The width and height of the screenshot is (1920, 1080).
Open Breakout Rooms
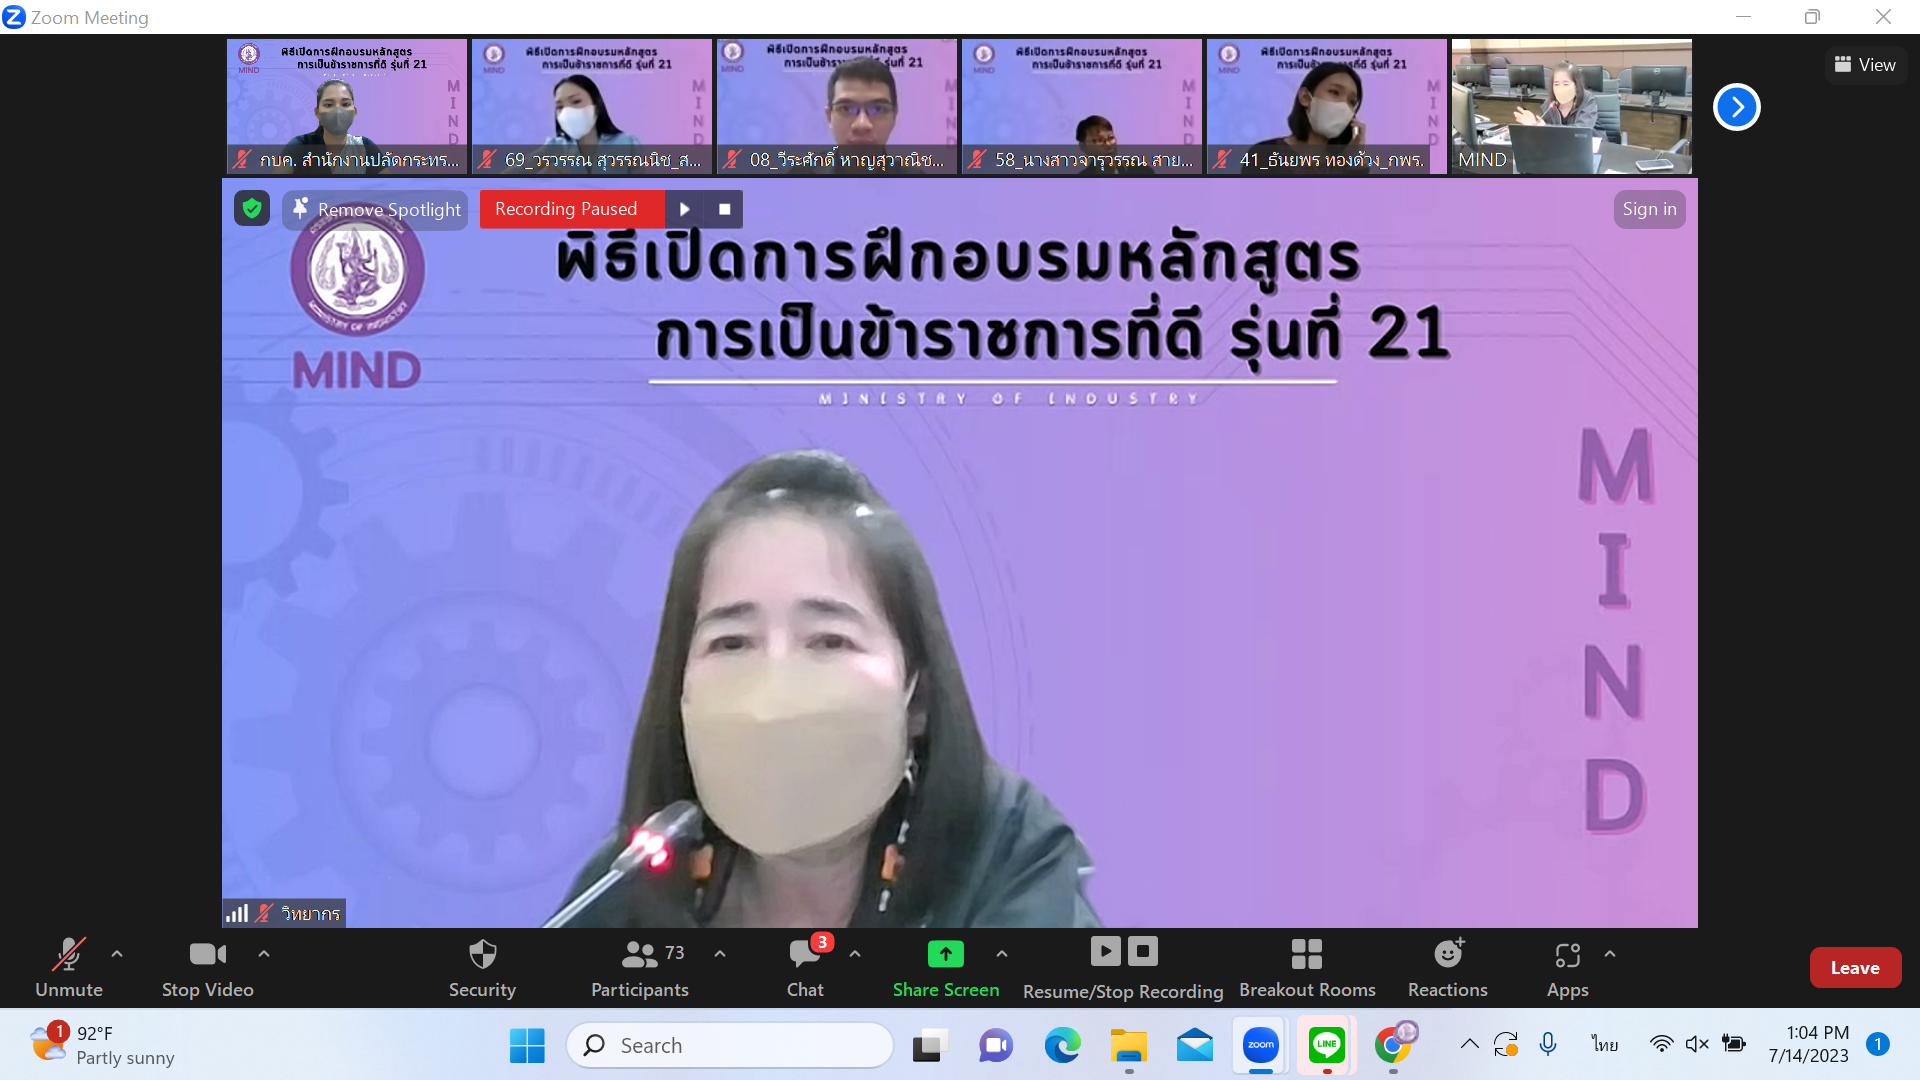[1307, 967]
